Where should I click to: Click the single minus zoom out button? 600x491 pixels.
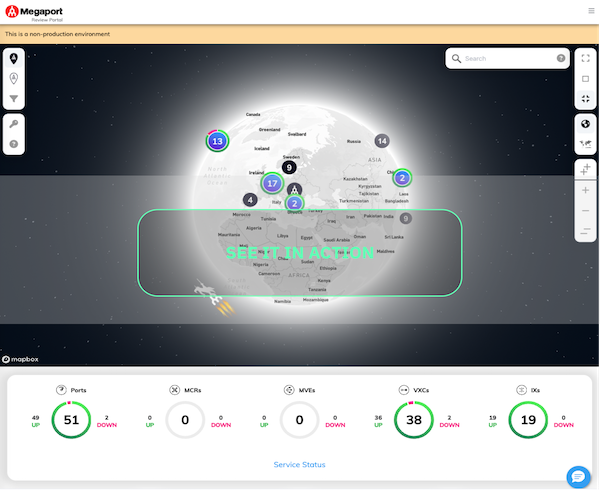586,211
